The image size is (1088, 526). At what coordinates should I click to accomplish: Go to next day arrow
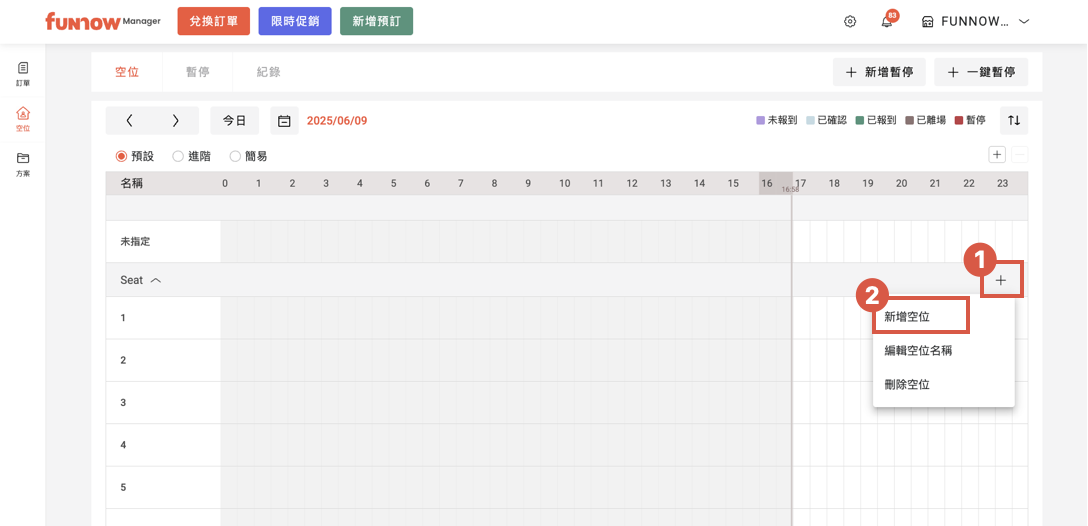pyautogui.click(x=176, y=121)
